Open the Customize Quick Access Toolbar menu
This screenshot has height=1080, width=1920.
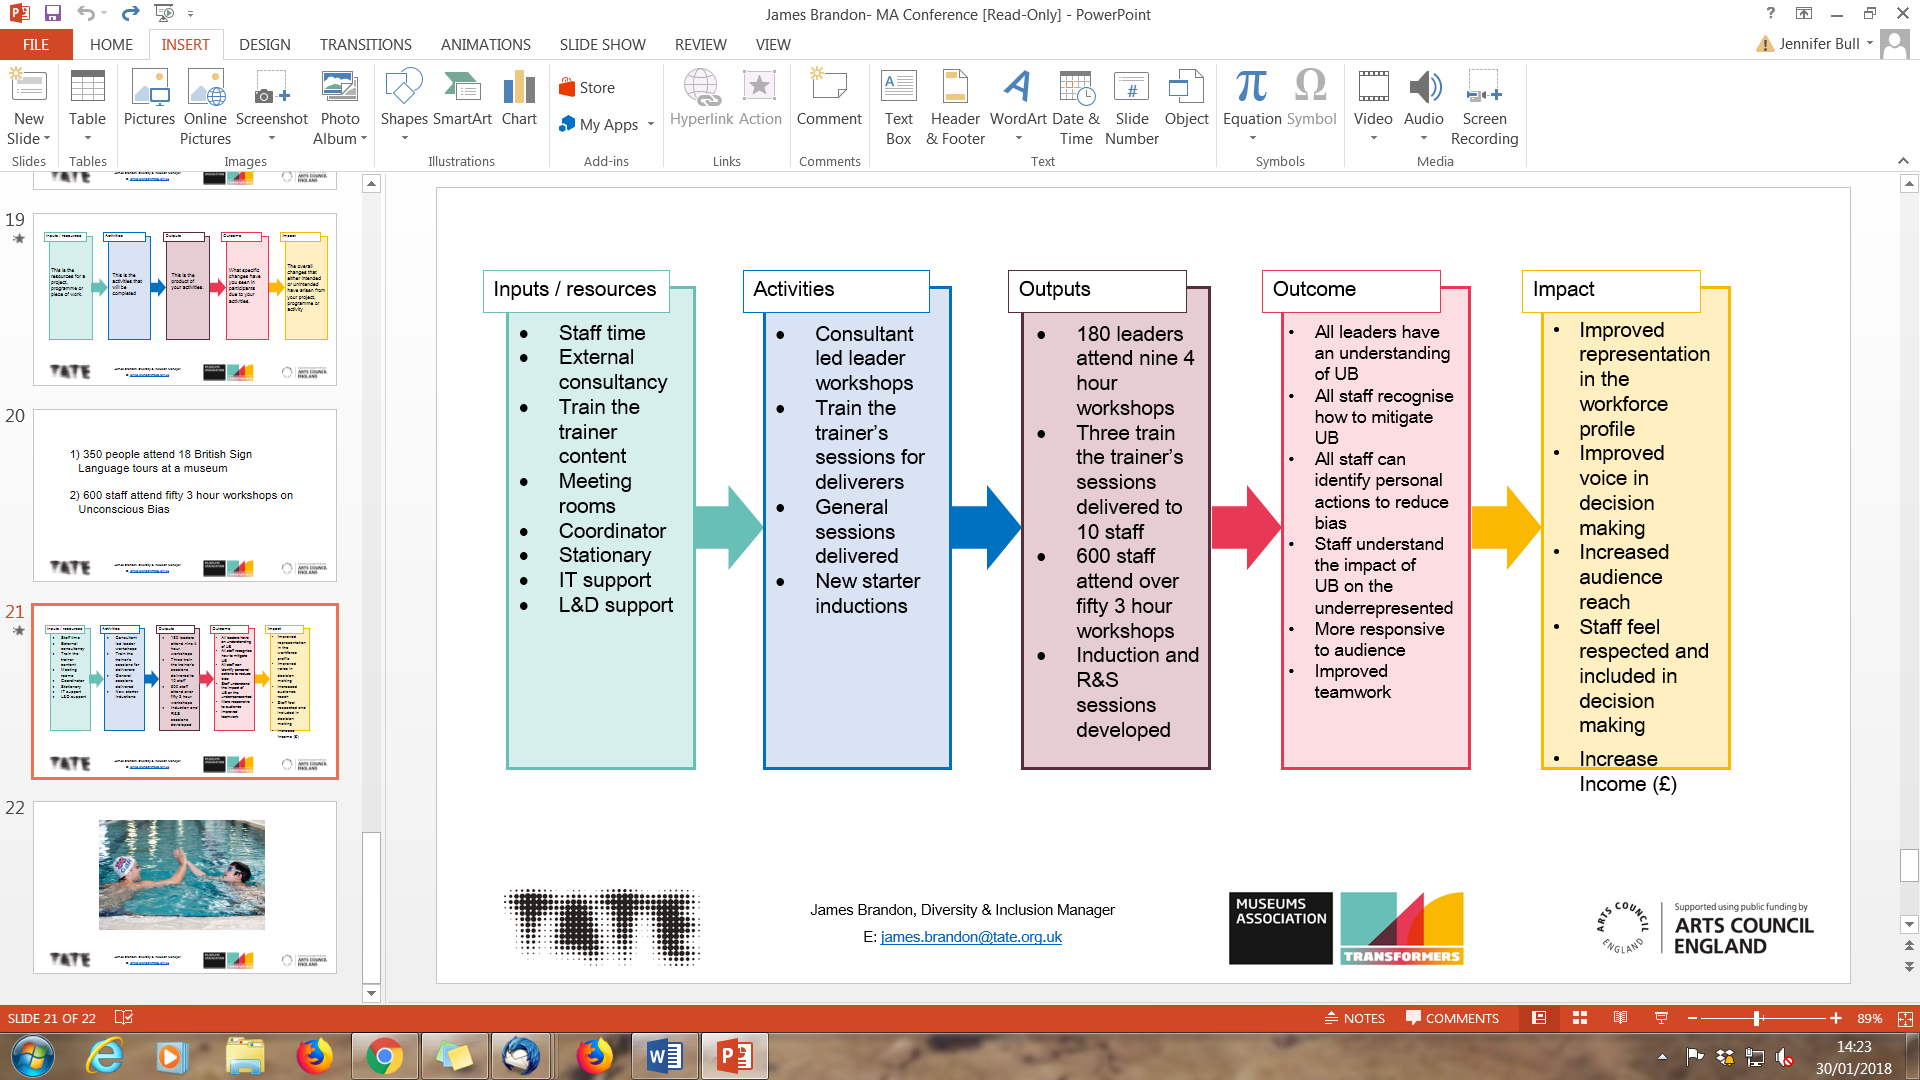[190, 14]
